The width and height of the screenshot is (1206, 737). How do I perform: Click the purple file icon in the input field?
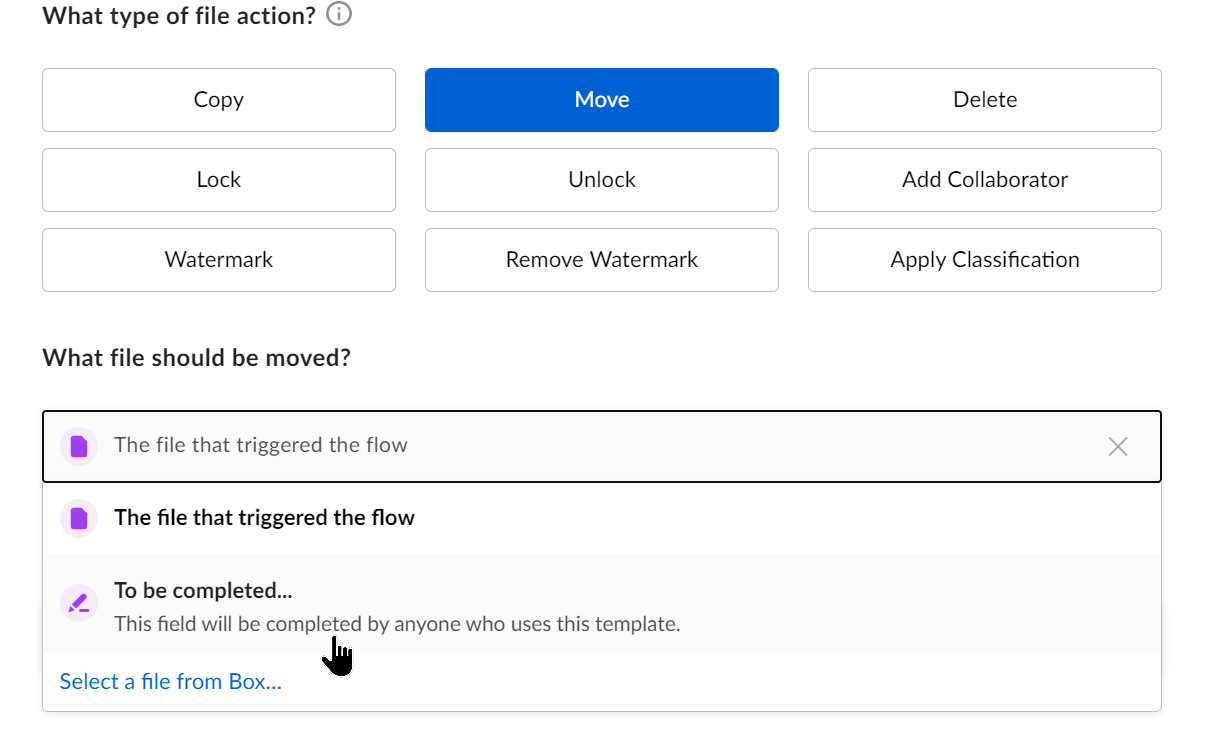(79, 446)
